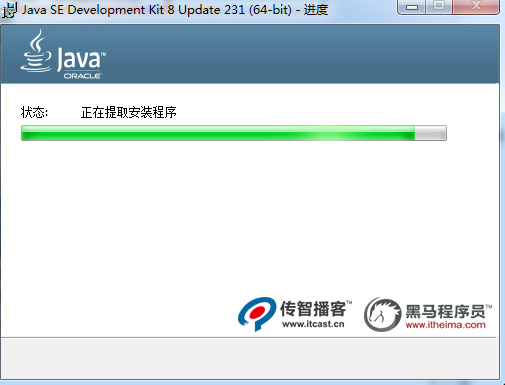Click the status text 正在提取安装程序
Viewport: 505px width, 385px height.
[129, 113]
